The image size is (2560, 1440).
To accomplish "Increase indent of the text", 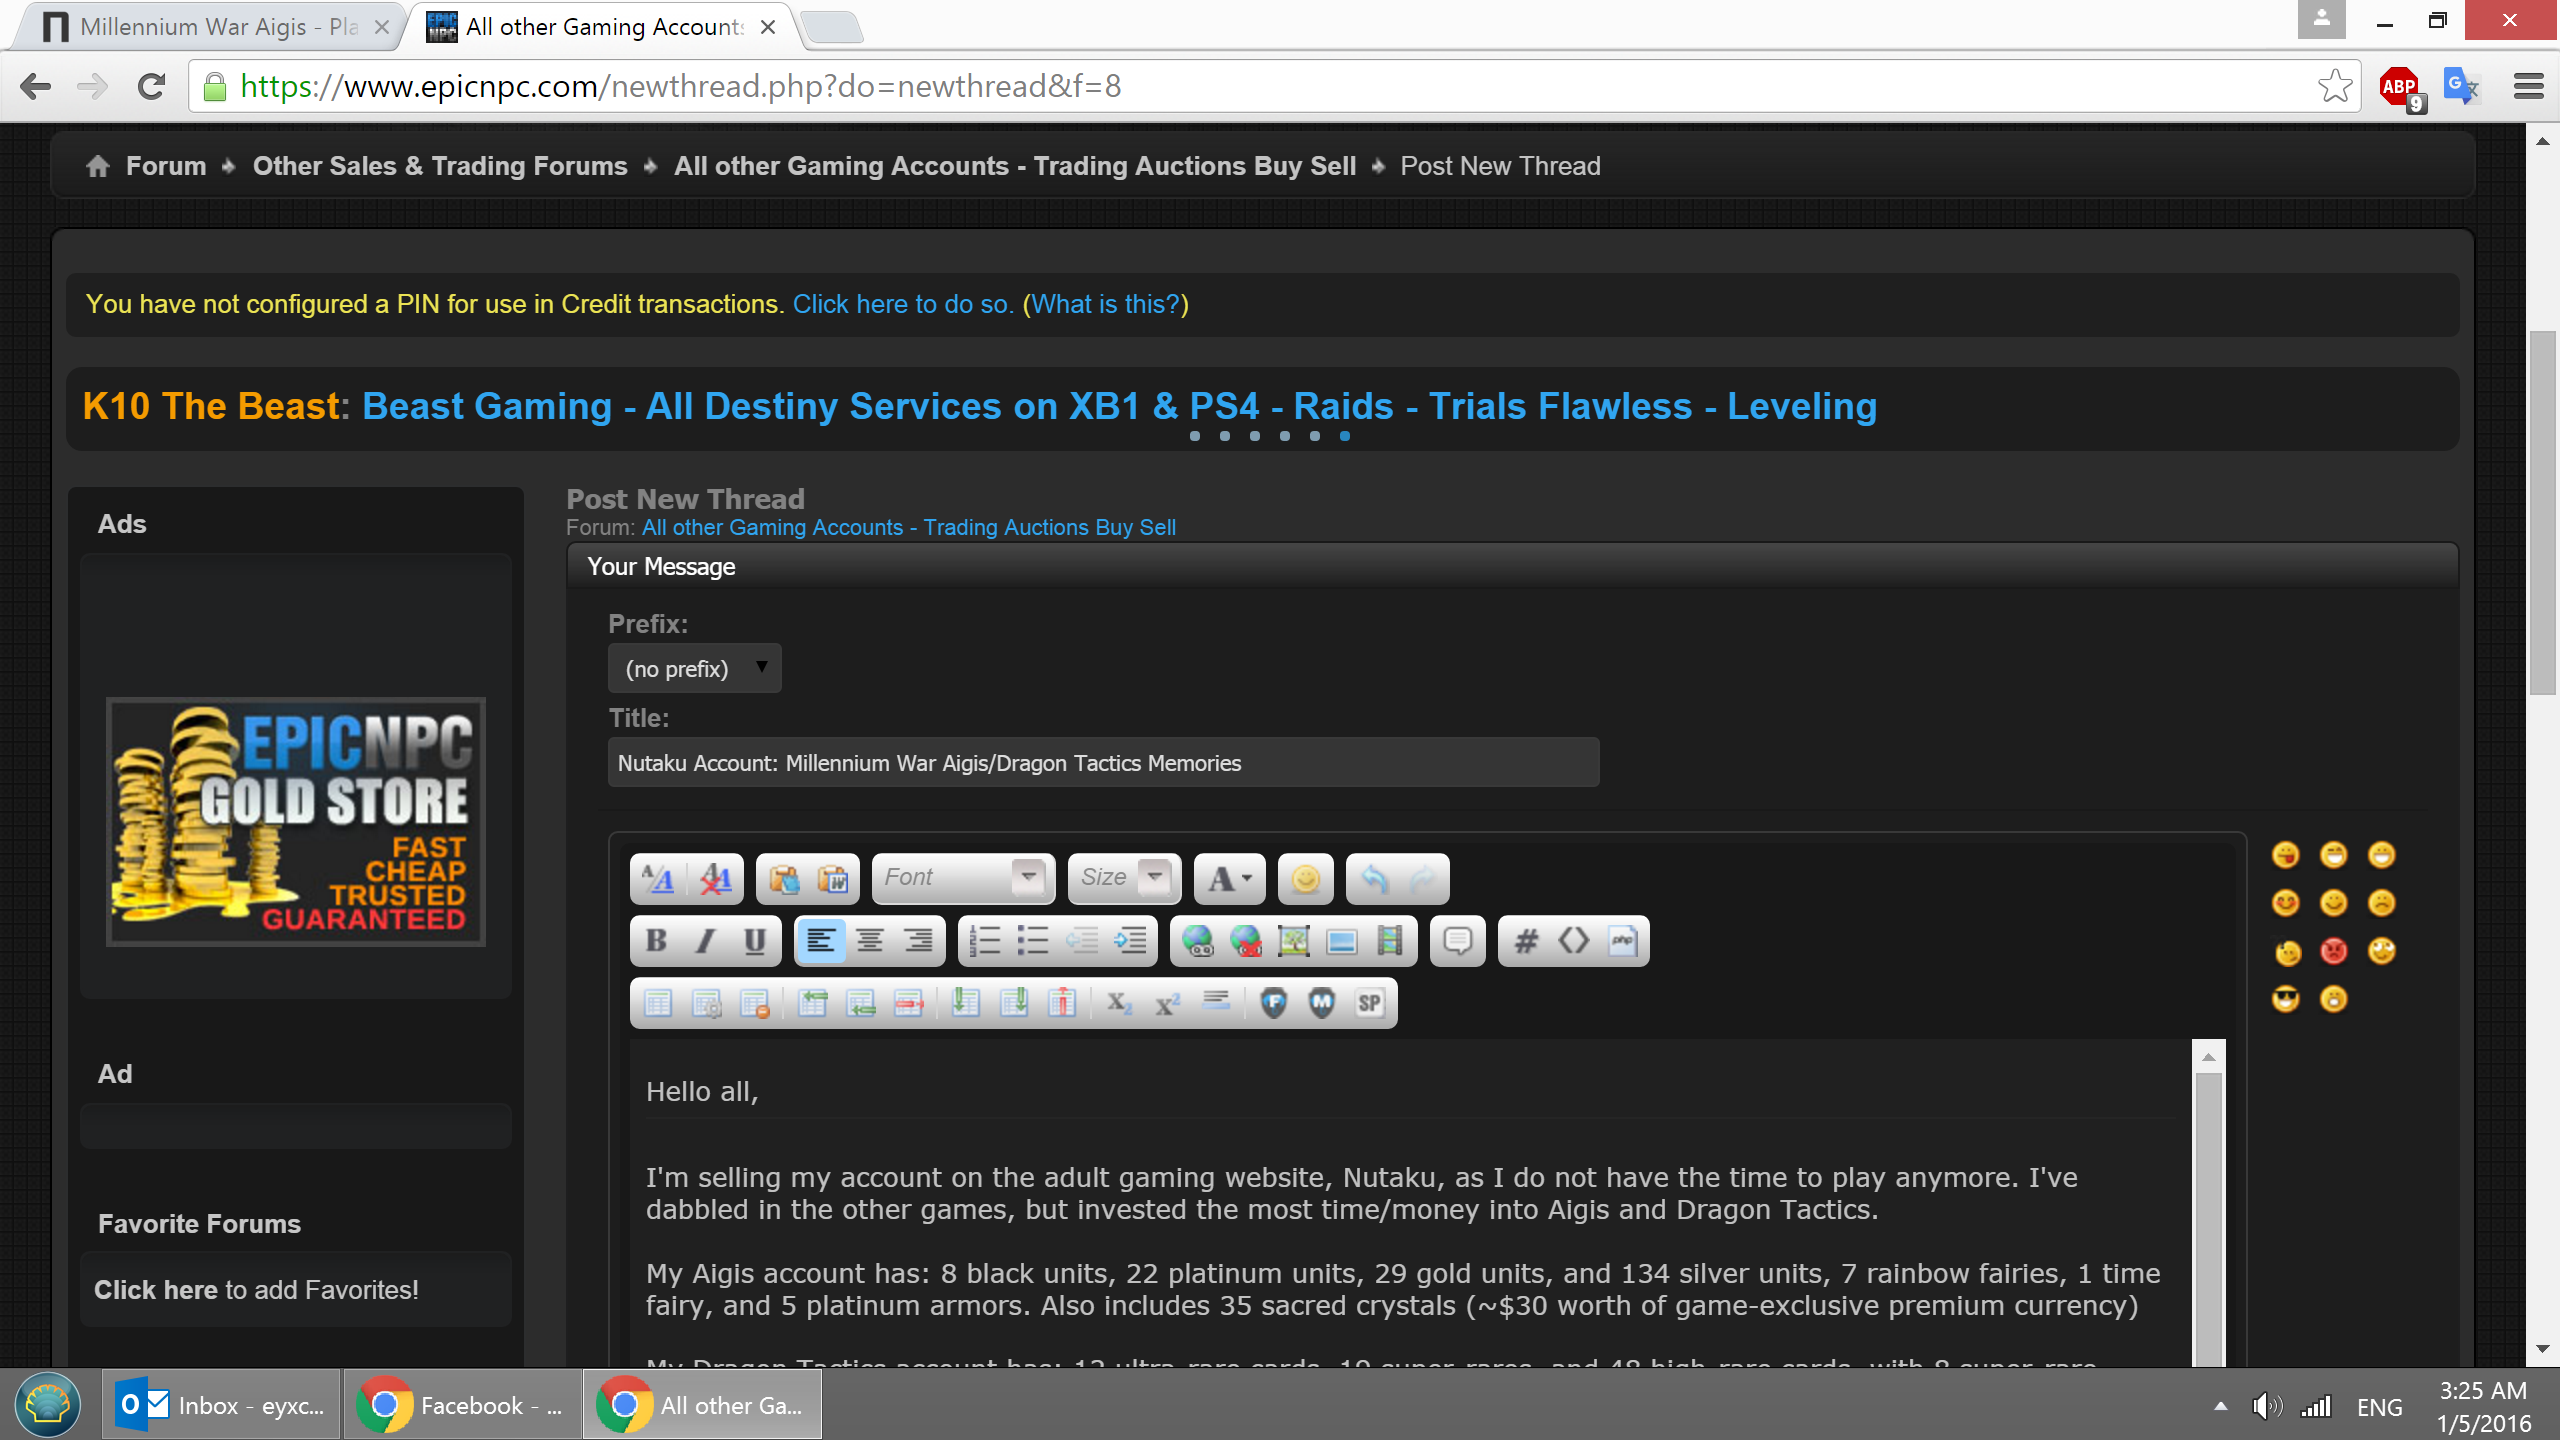I will [1130, 941].
